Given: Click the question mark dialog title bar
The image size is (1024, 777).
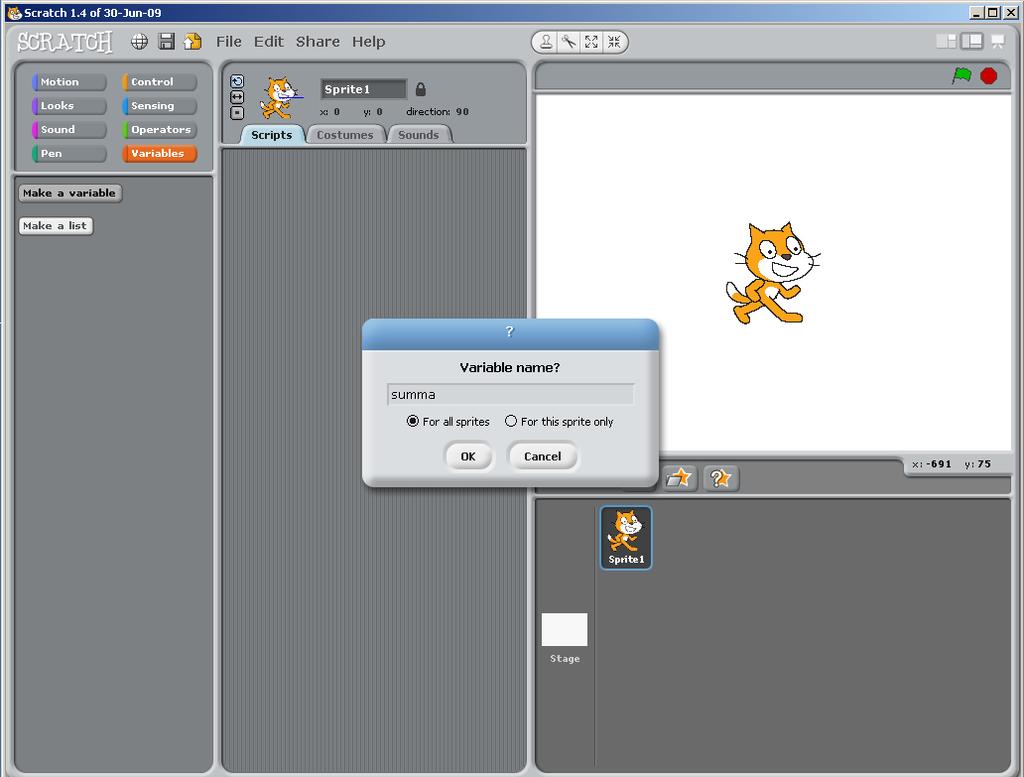Looking at the screenshot, I should (510, 333).
